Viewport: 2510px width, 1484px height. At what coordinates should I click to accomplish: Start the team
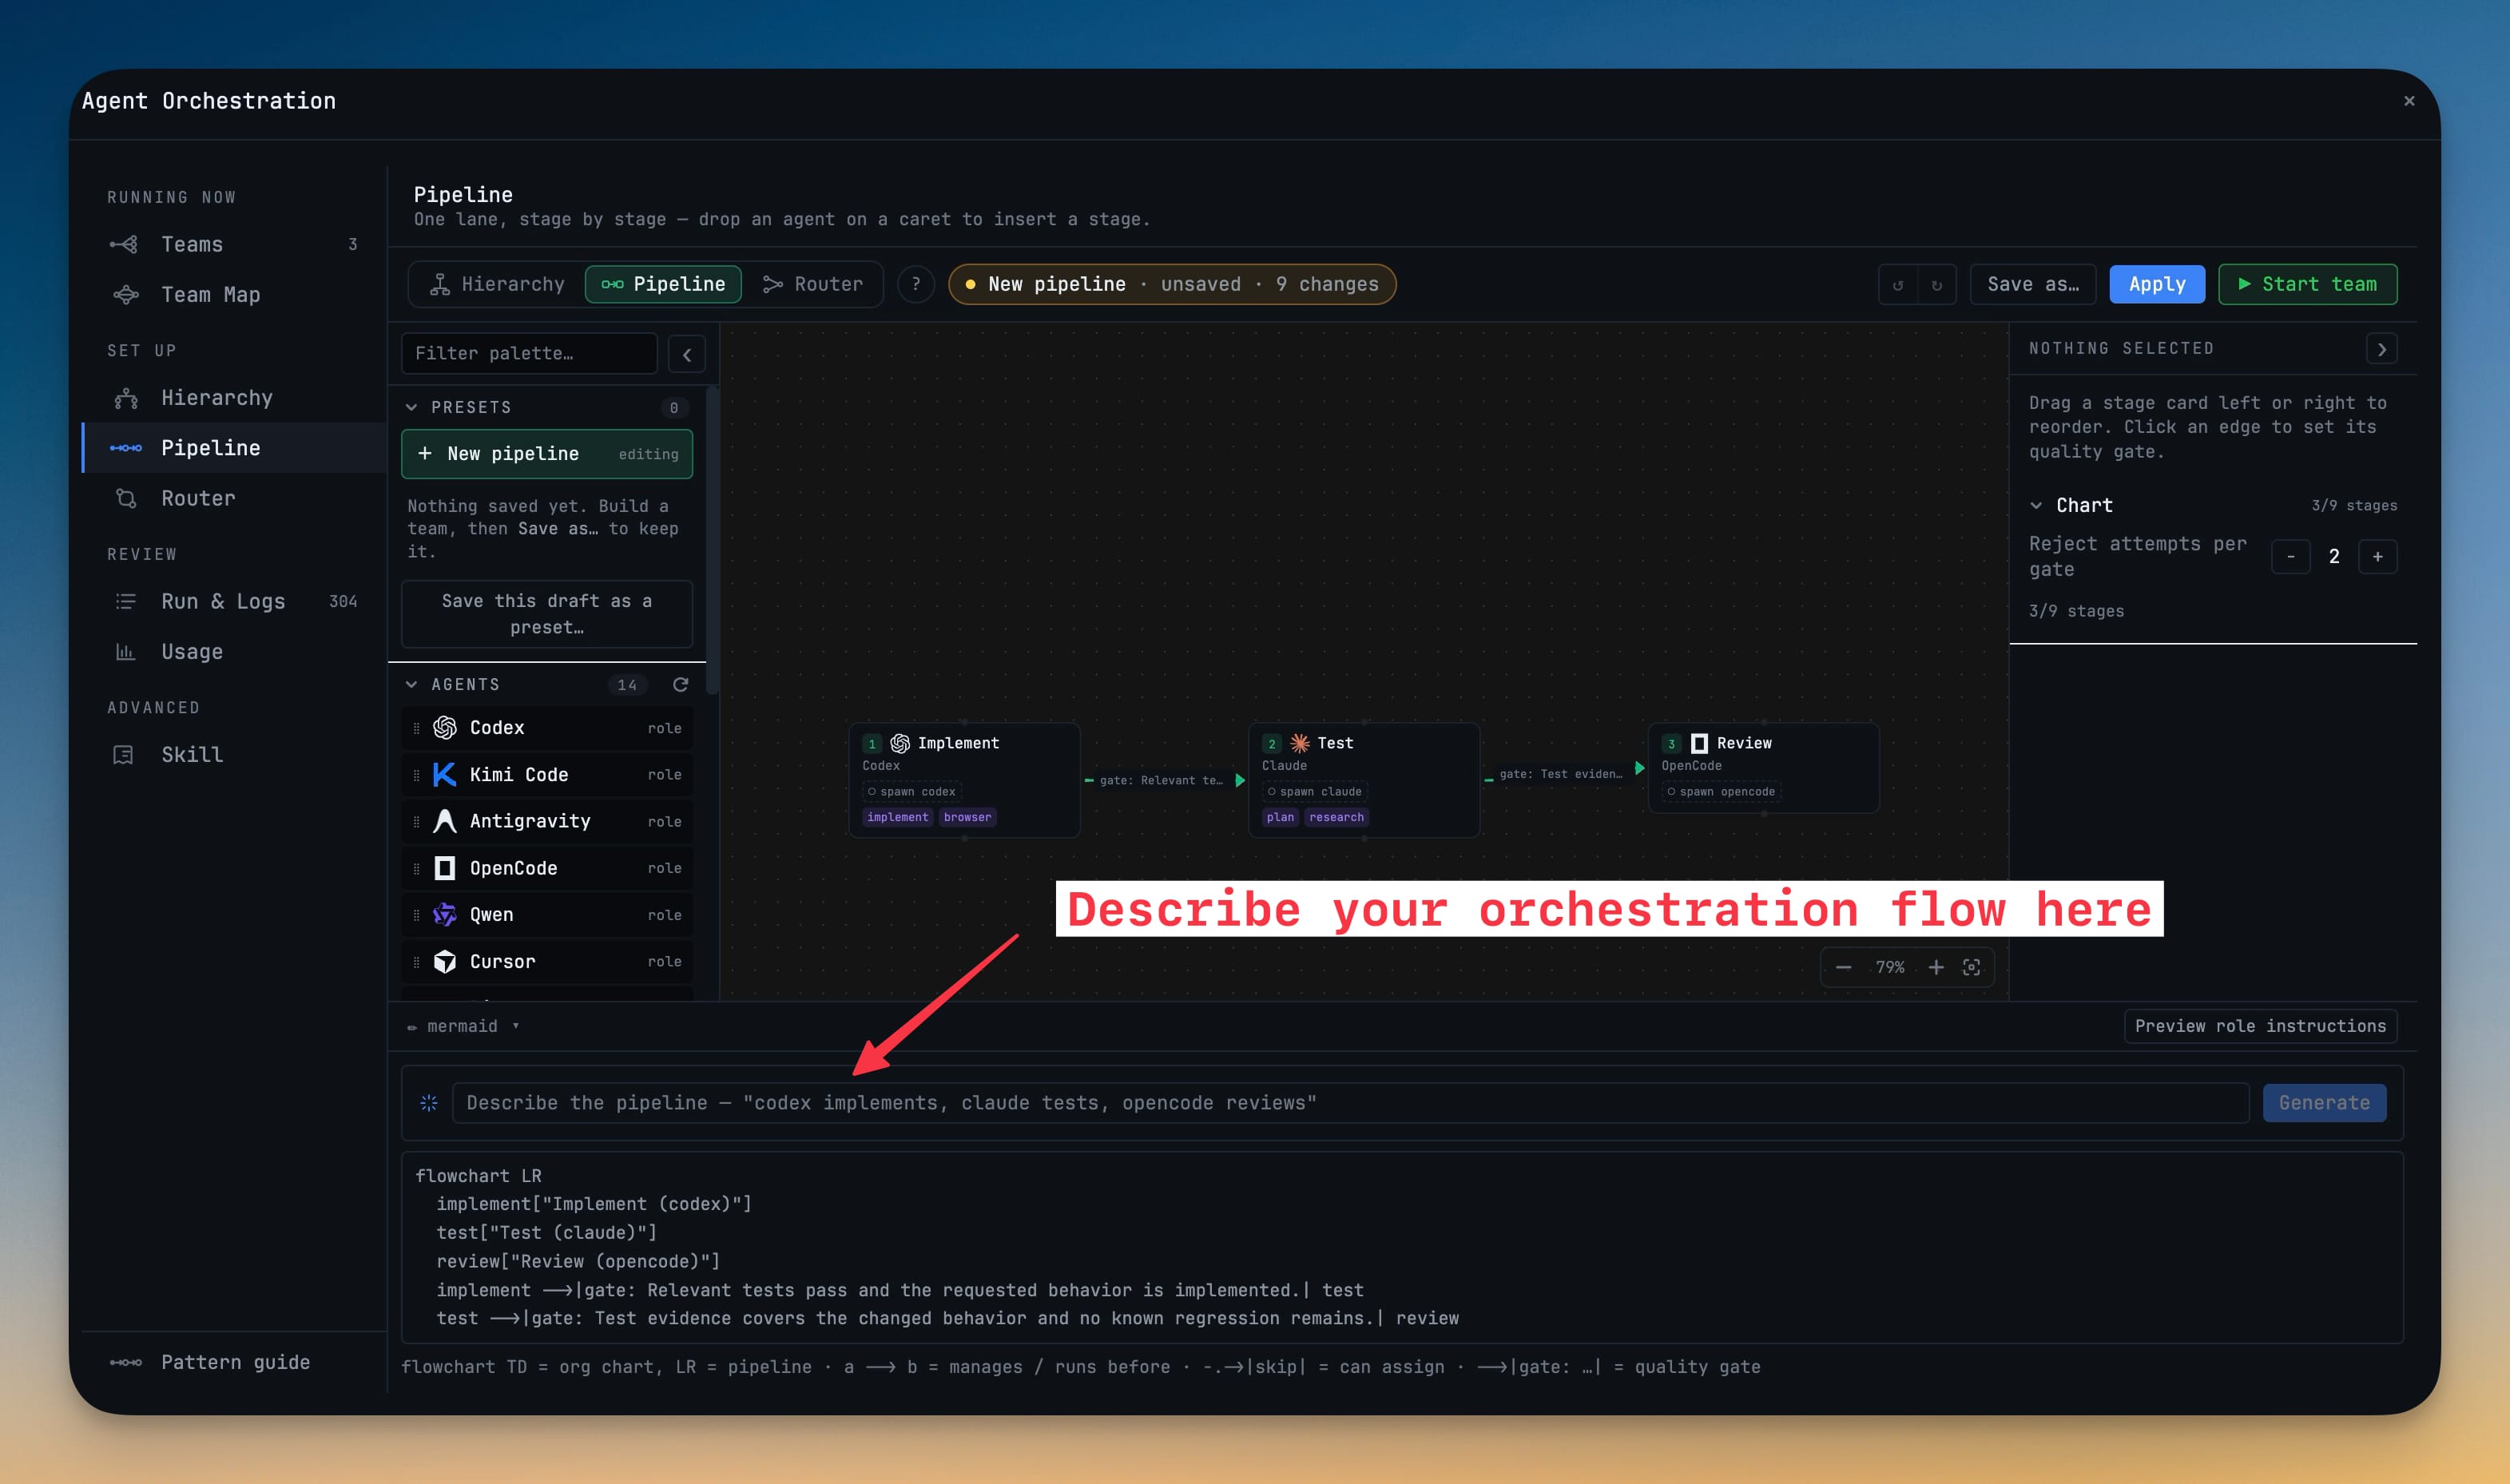point(2307,284)
